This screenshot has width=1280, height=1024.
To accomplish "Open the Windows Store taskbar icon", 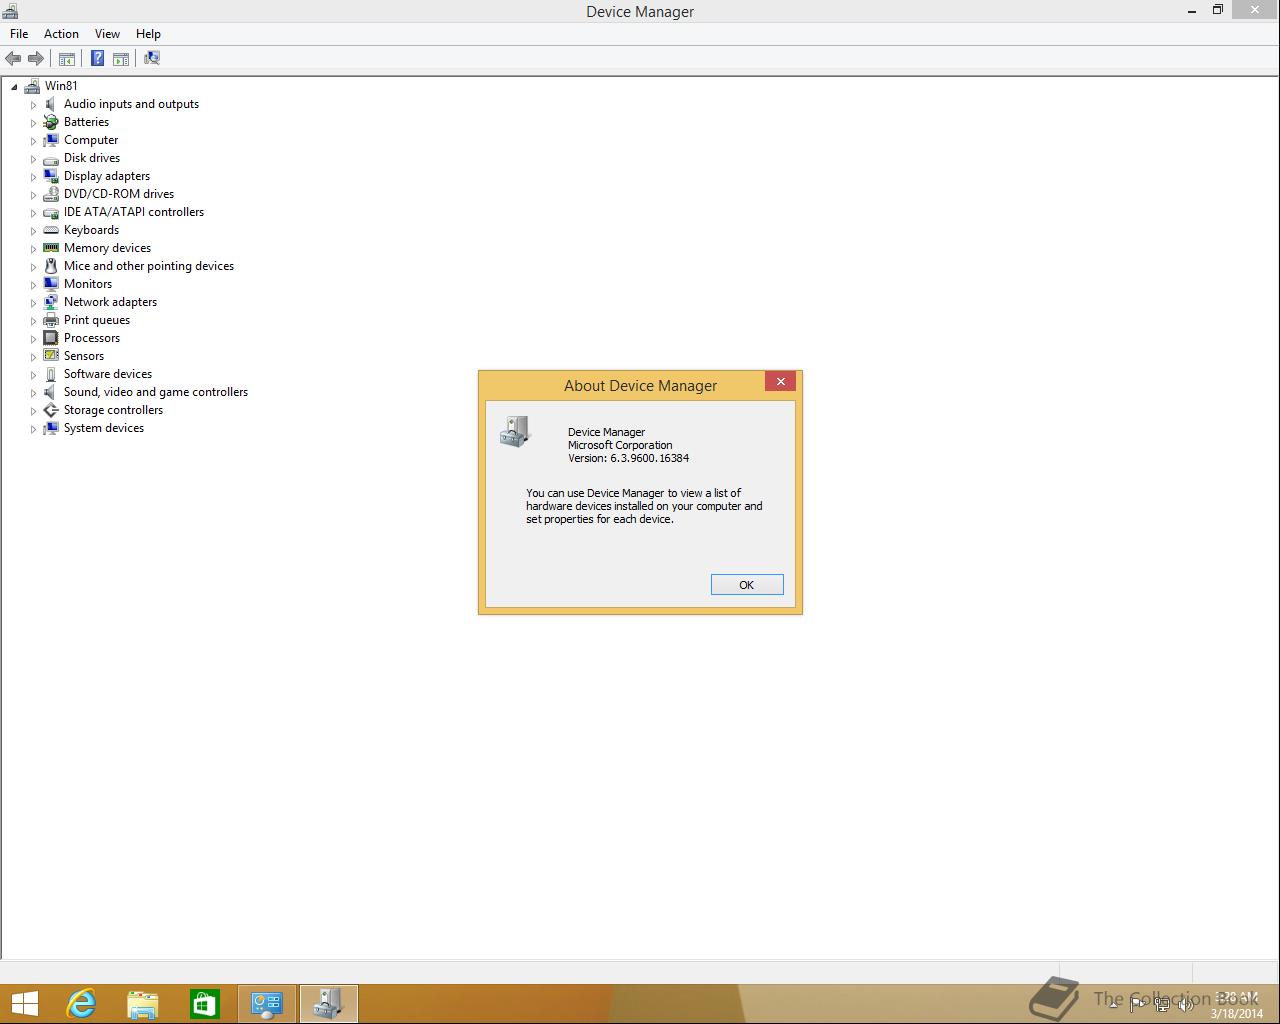I will (x=205, y=1003).
